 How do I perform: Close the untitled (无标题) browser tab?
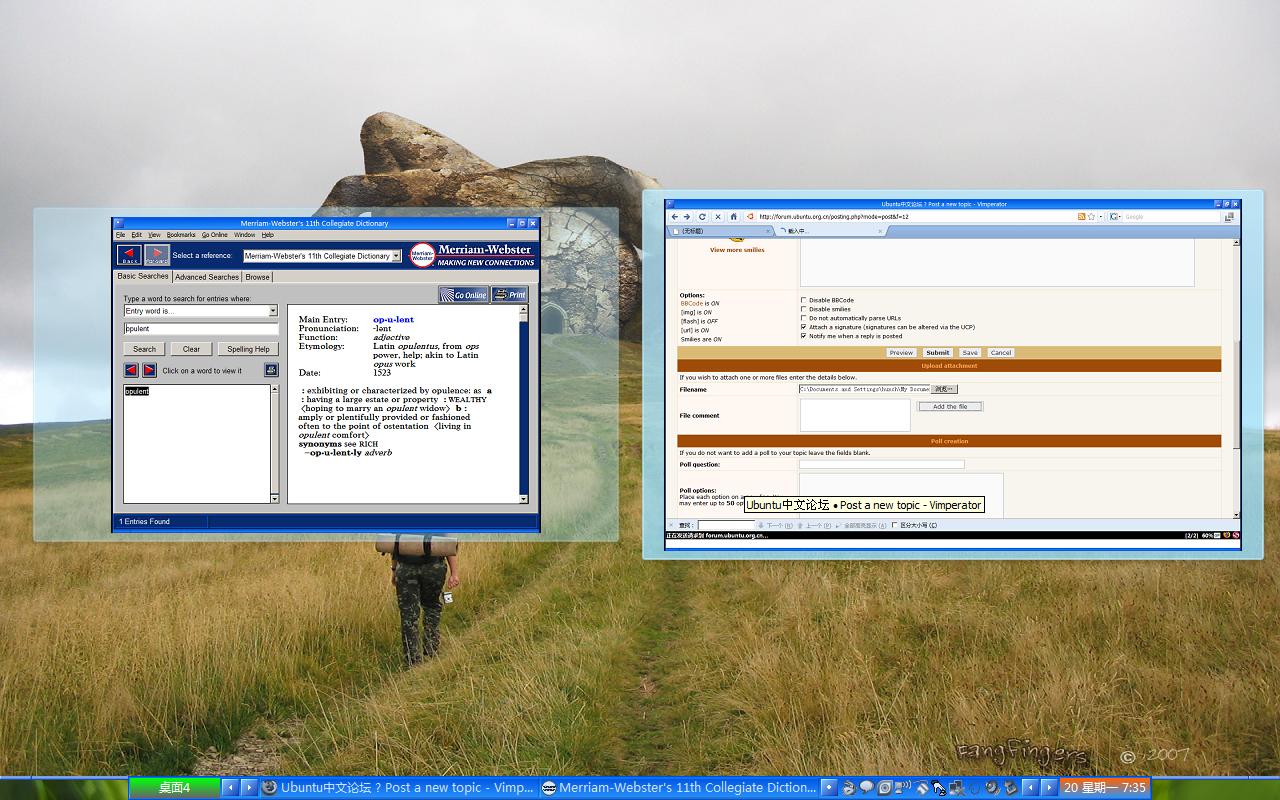(x=766, y=231)
